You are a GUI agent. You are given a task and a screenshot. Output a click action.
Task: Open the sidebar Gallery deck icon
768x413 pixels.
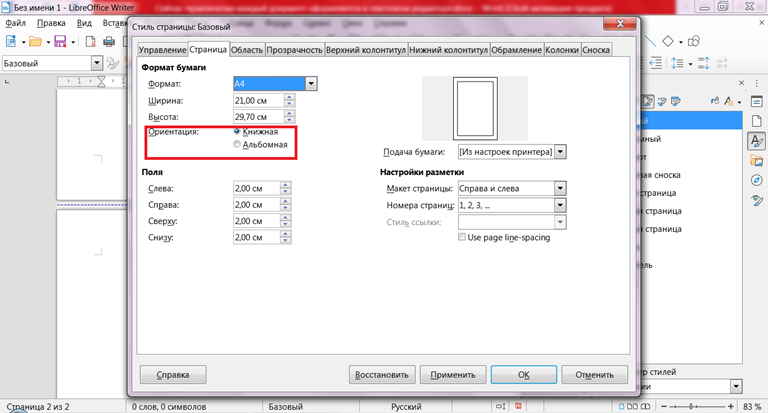[757, 161]
